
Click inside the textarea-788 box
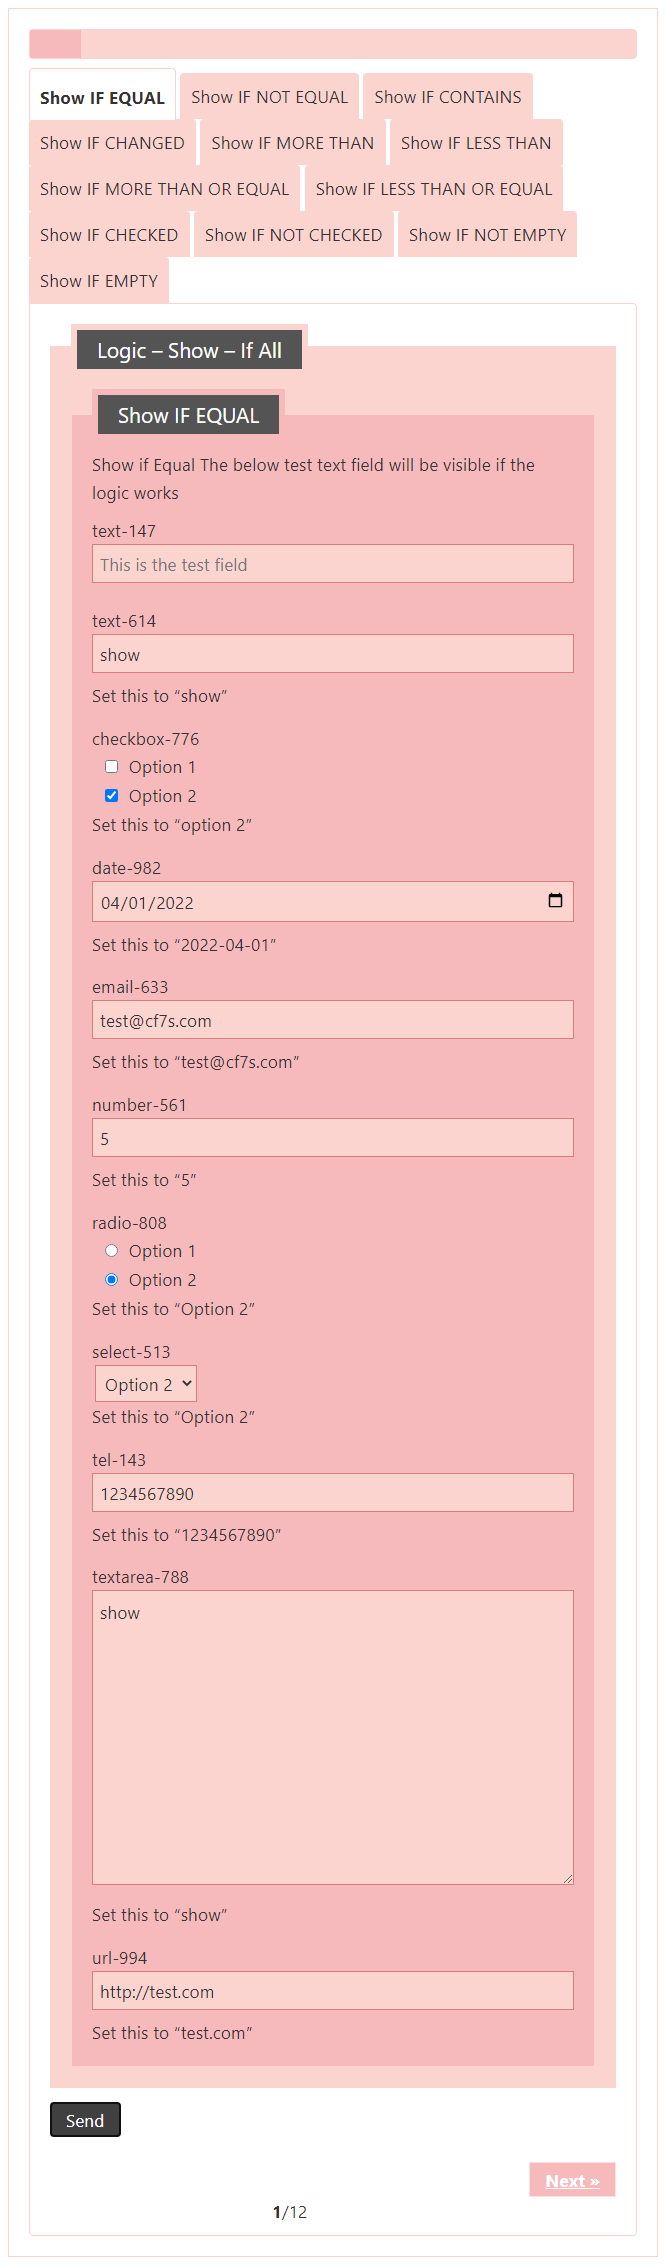tap(333, 1737)
